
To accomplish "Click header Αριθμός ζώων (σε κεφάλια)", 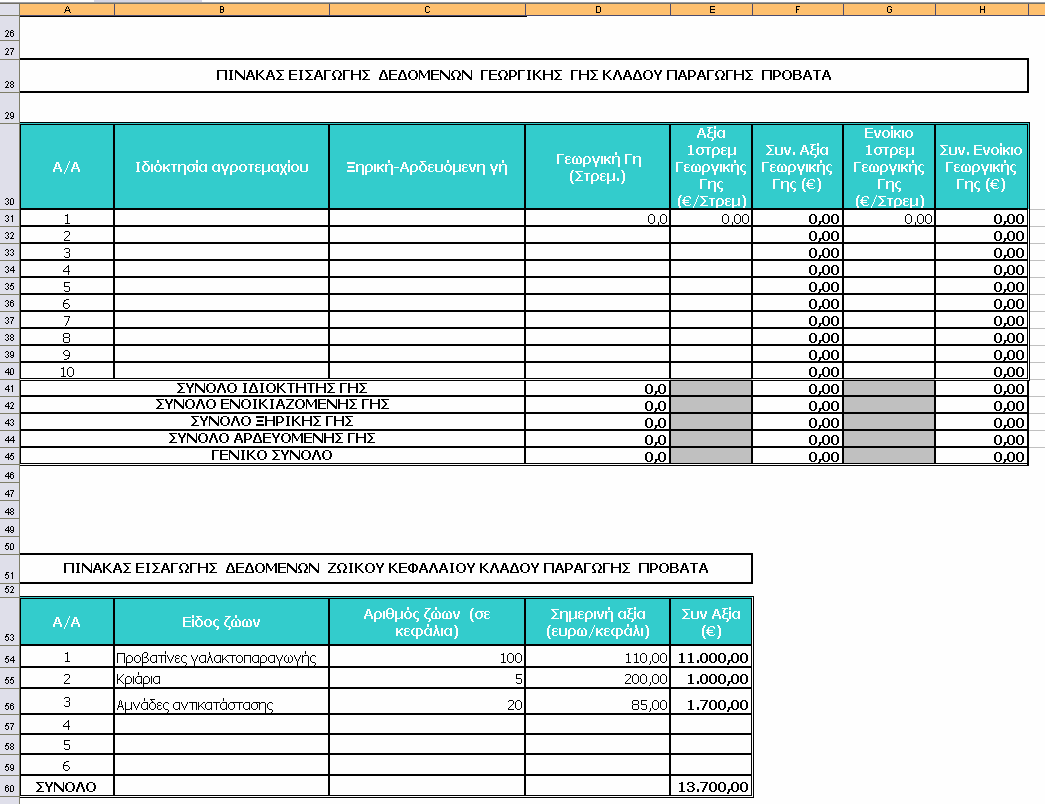I will (x=427, y=622).
